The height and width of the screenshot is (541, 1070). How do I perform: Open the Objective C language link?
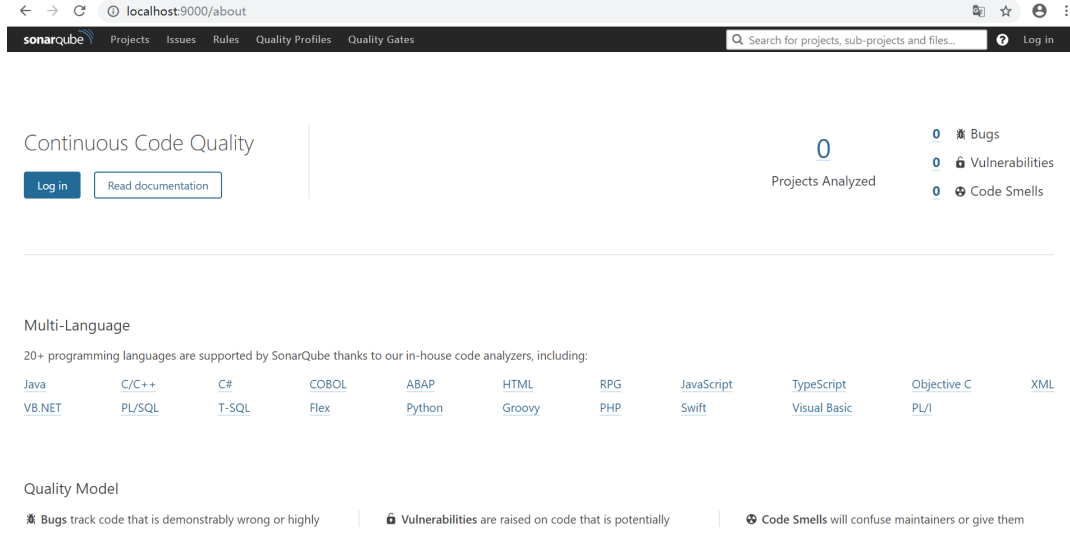[941, 385]
